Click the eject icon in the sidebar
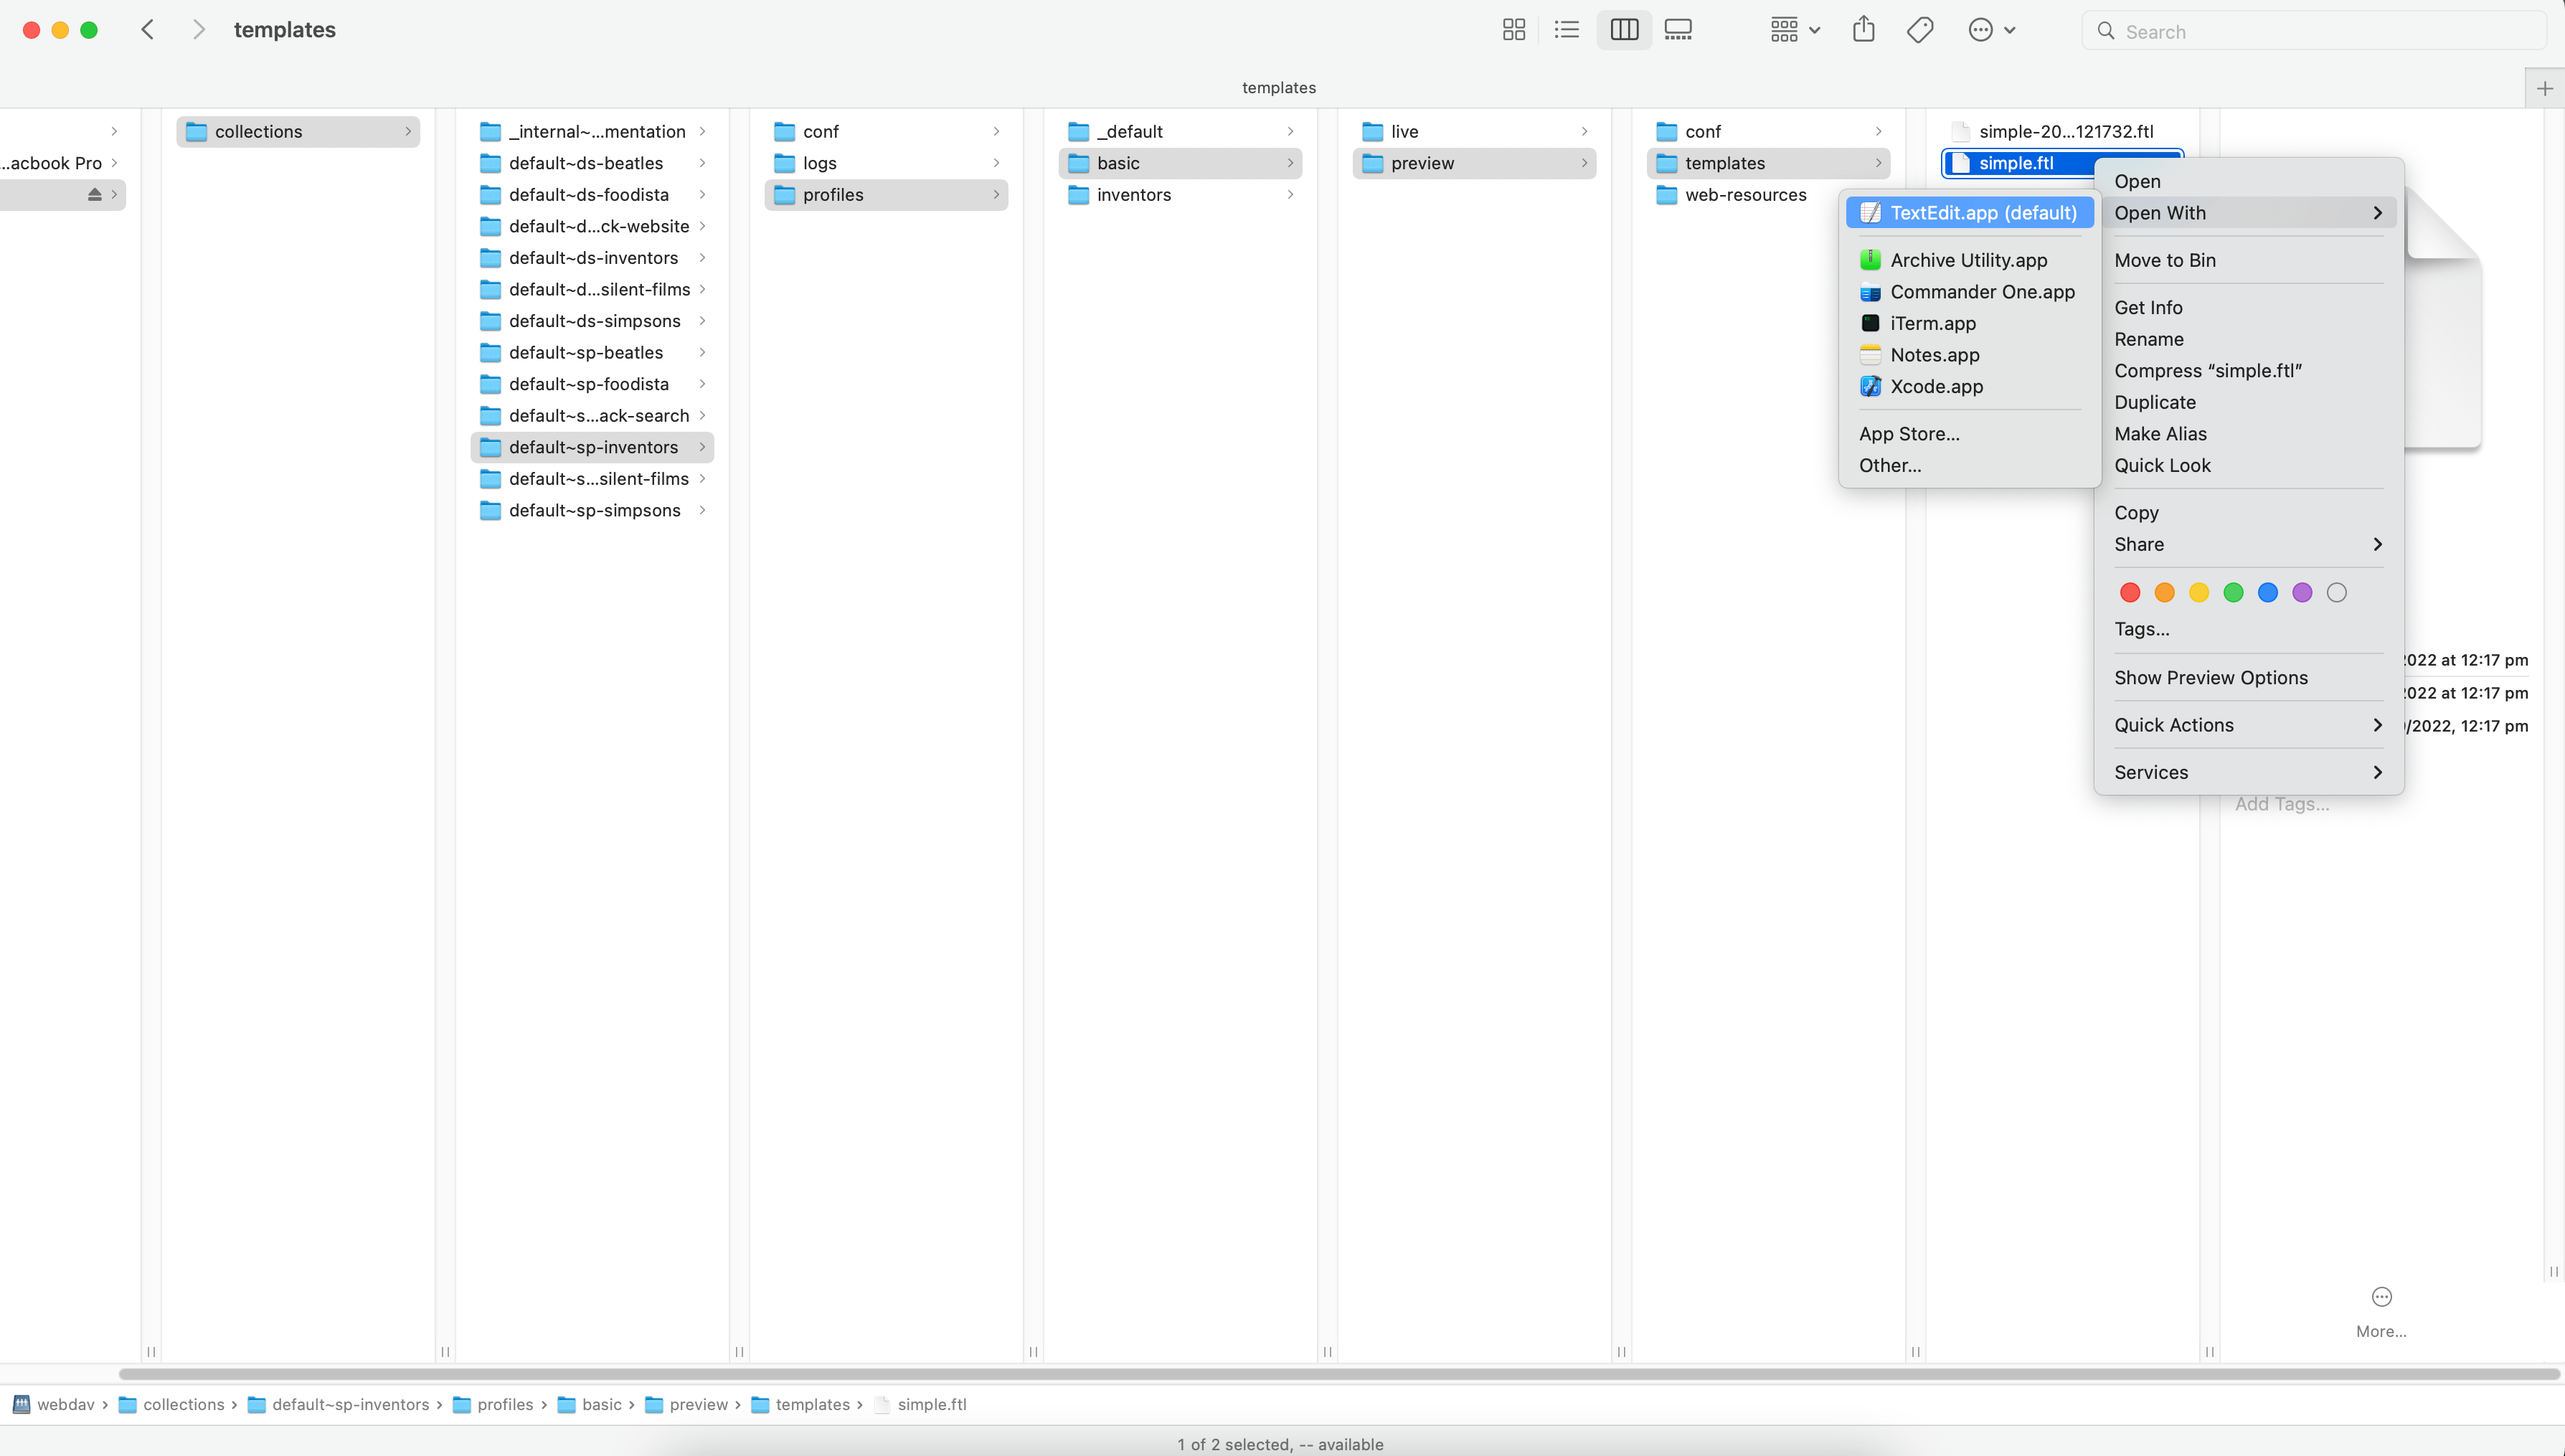Screen dimensions: 2565x1456 tap(96, 194)
